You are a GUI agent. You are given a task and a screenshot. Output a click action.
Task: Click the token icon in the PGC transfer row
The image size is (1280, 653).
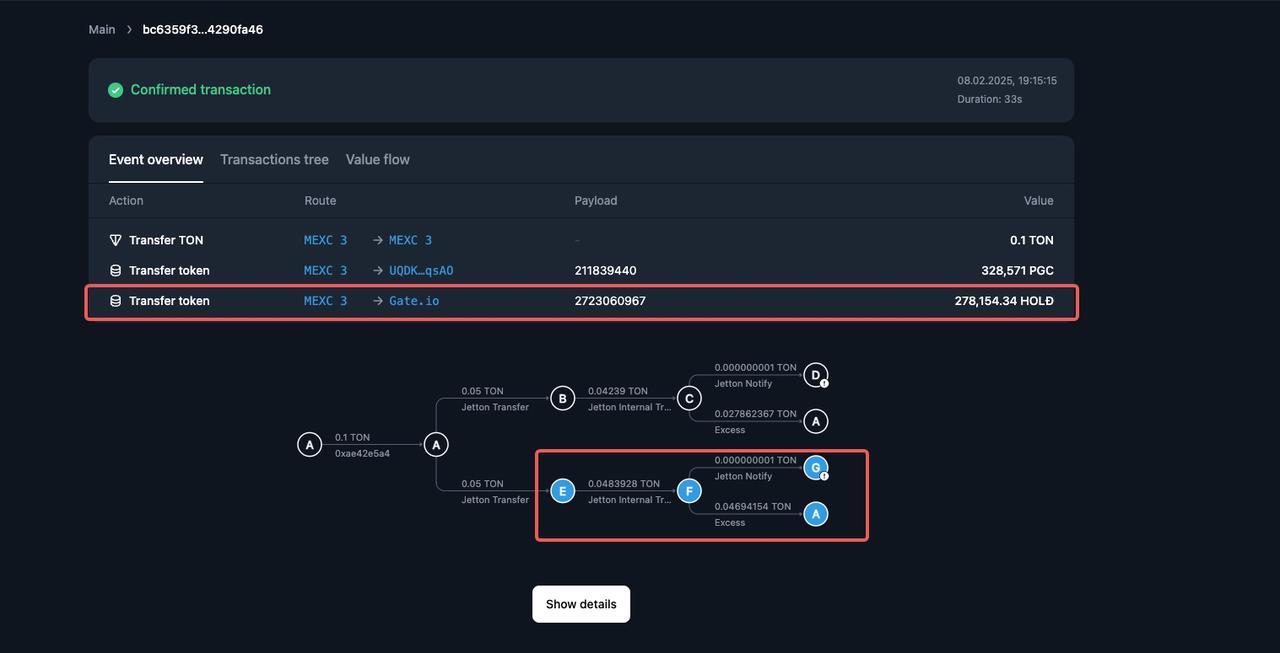point(115,271)
